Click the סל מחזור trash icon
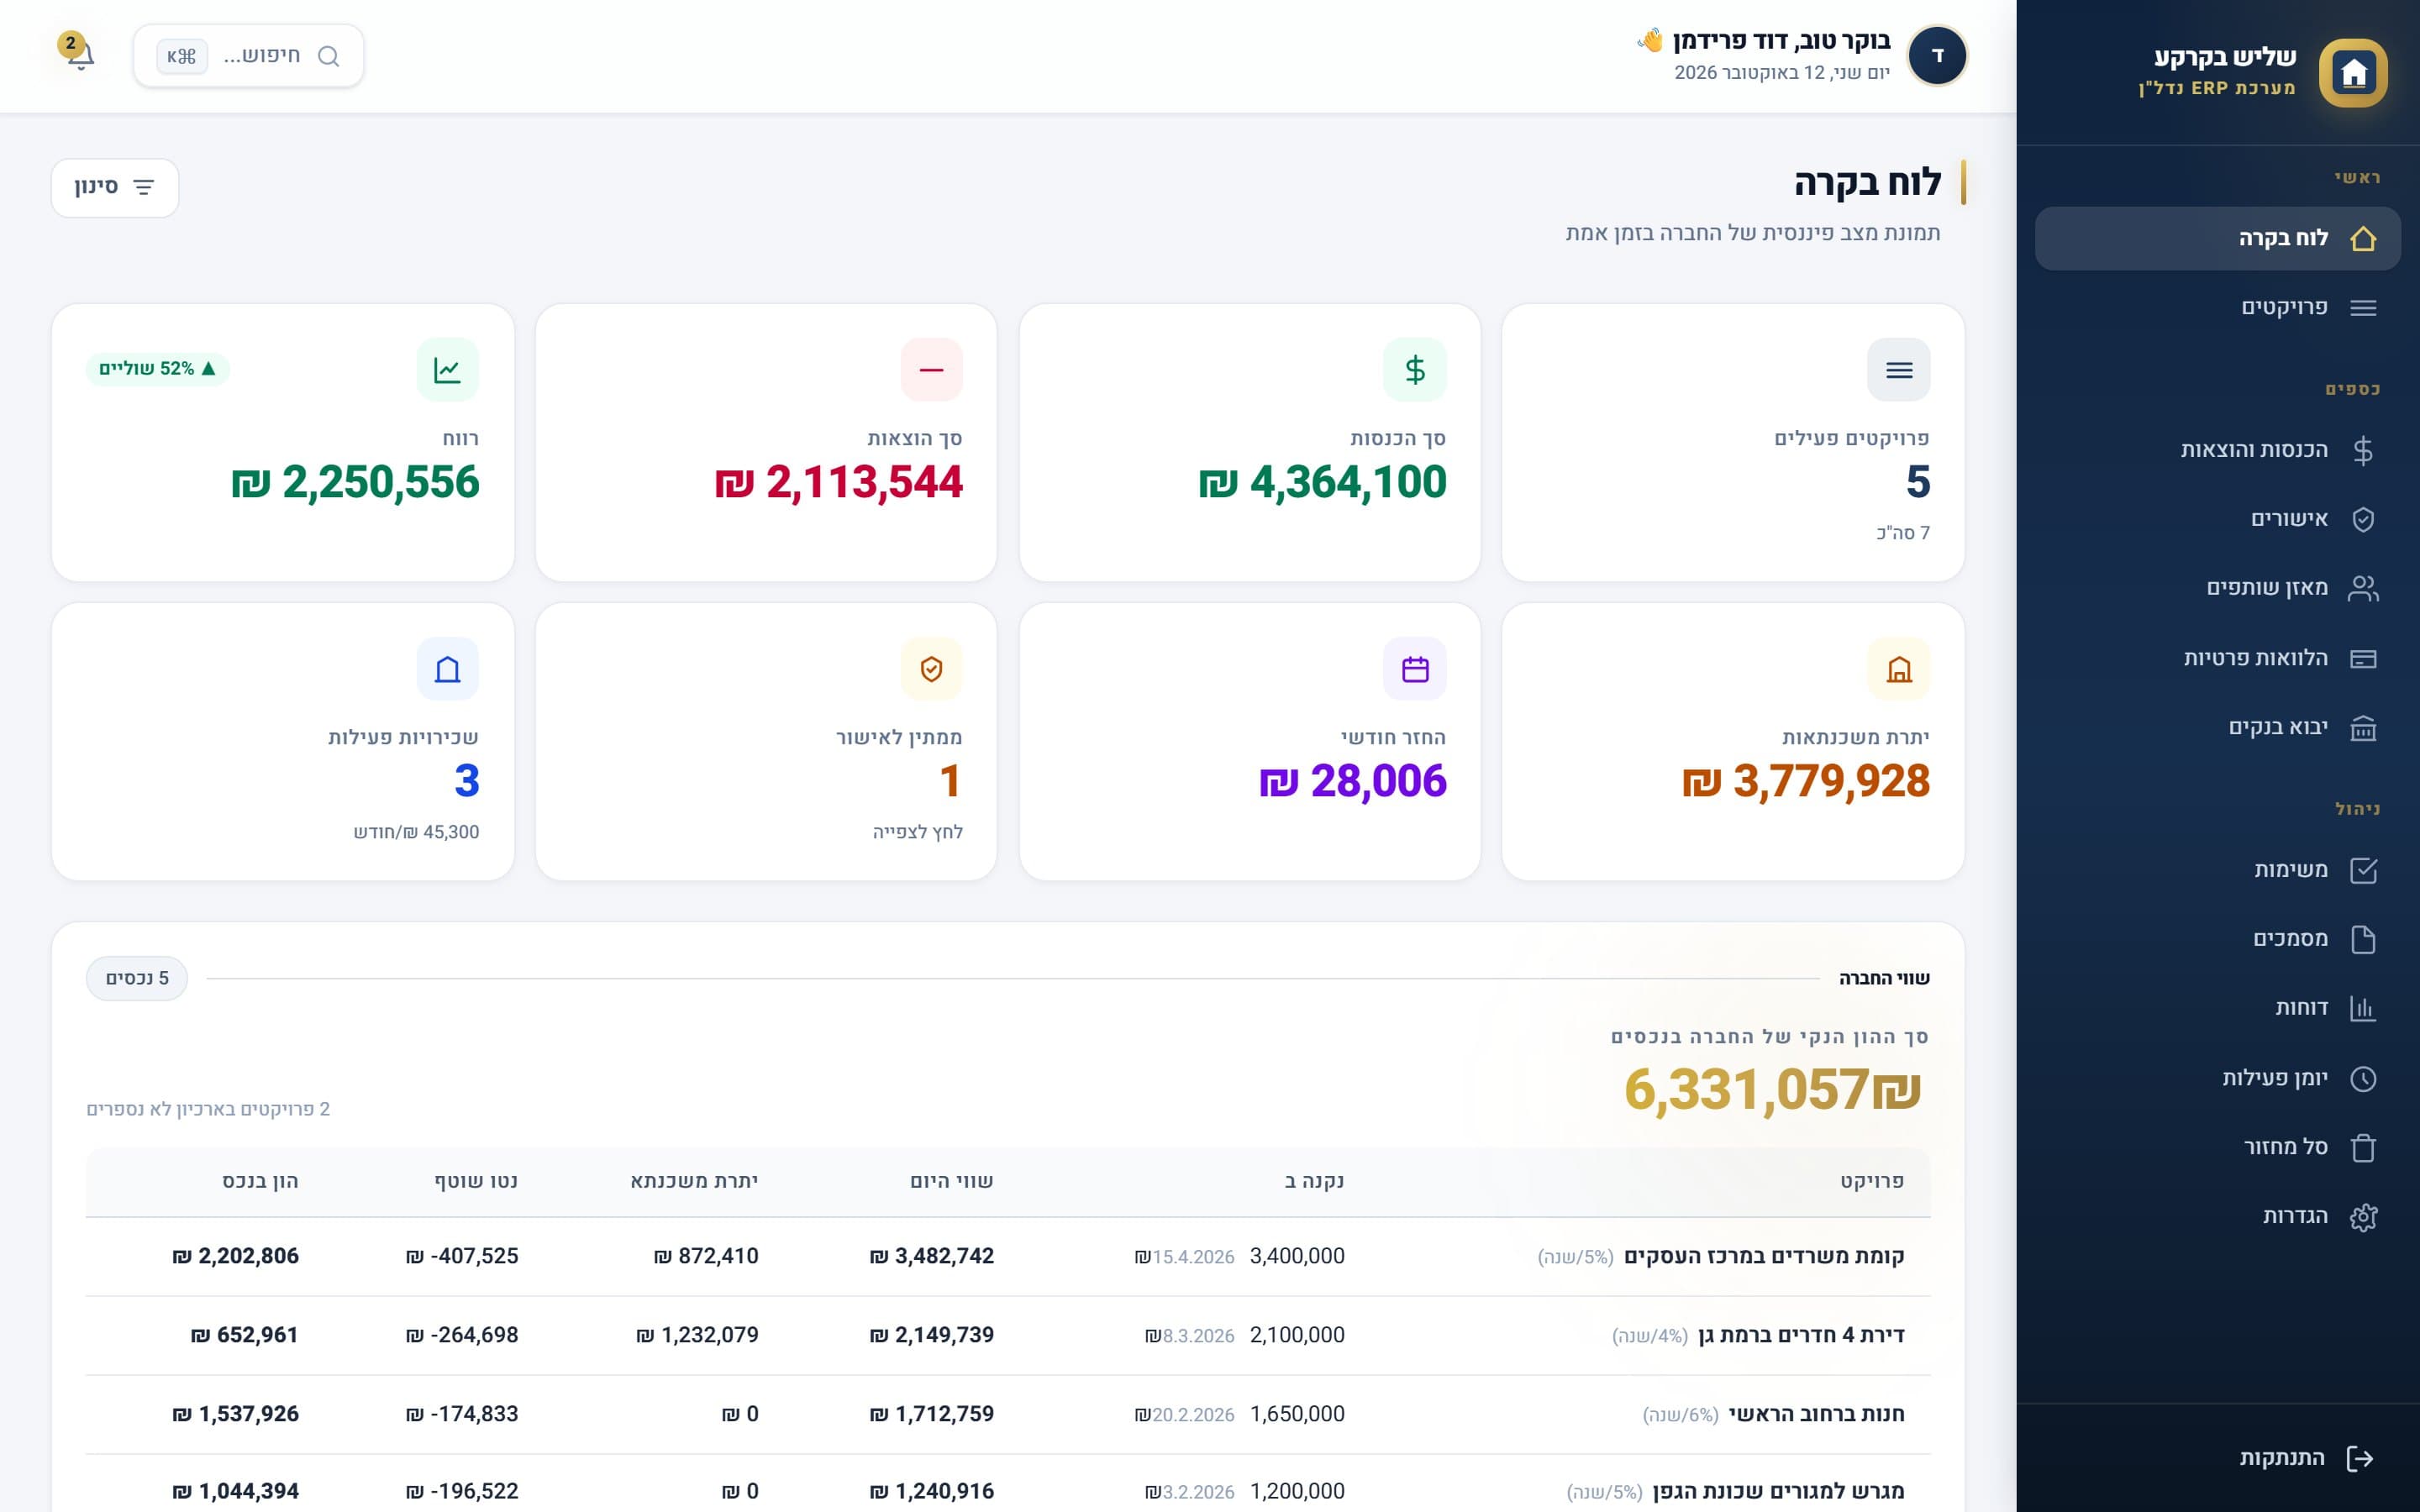The width and height of the screenshot is (2420, 1512). pyautogui.click(x=2362, y=1147)
